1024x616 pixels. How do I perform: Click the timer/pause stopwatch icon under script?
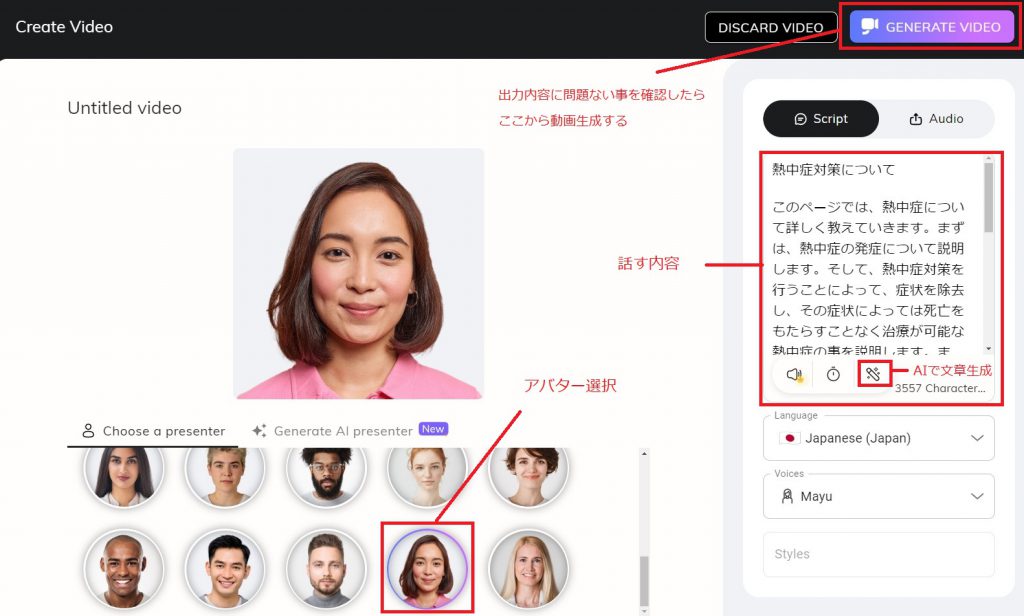(833, 374)
